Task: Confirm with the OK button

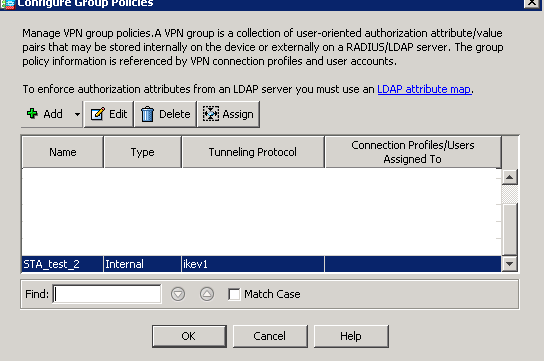Action: [189, 336]
